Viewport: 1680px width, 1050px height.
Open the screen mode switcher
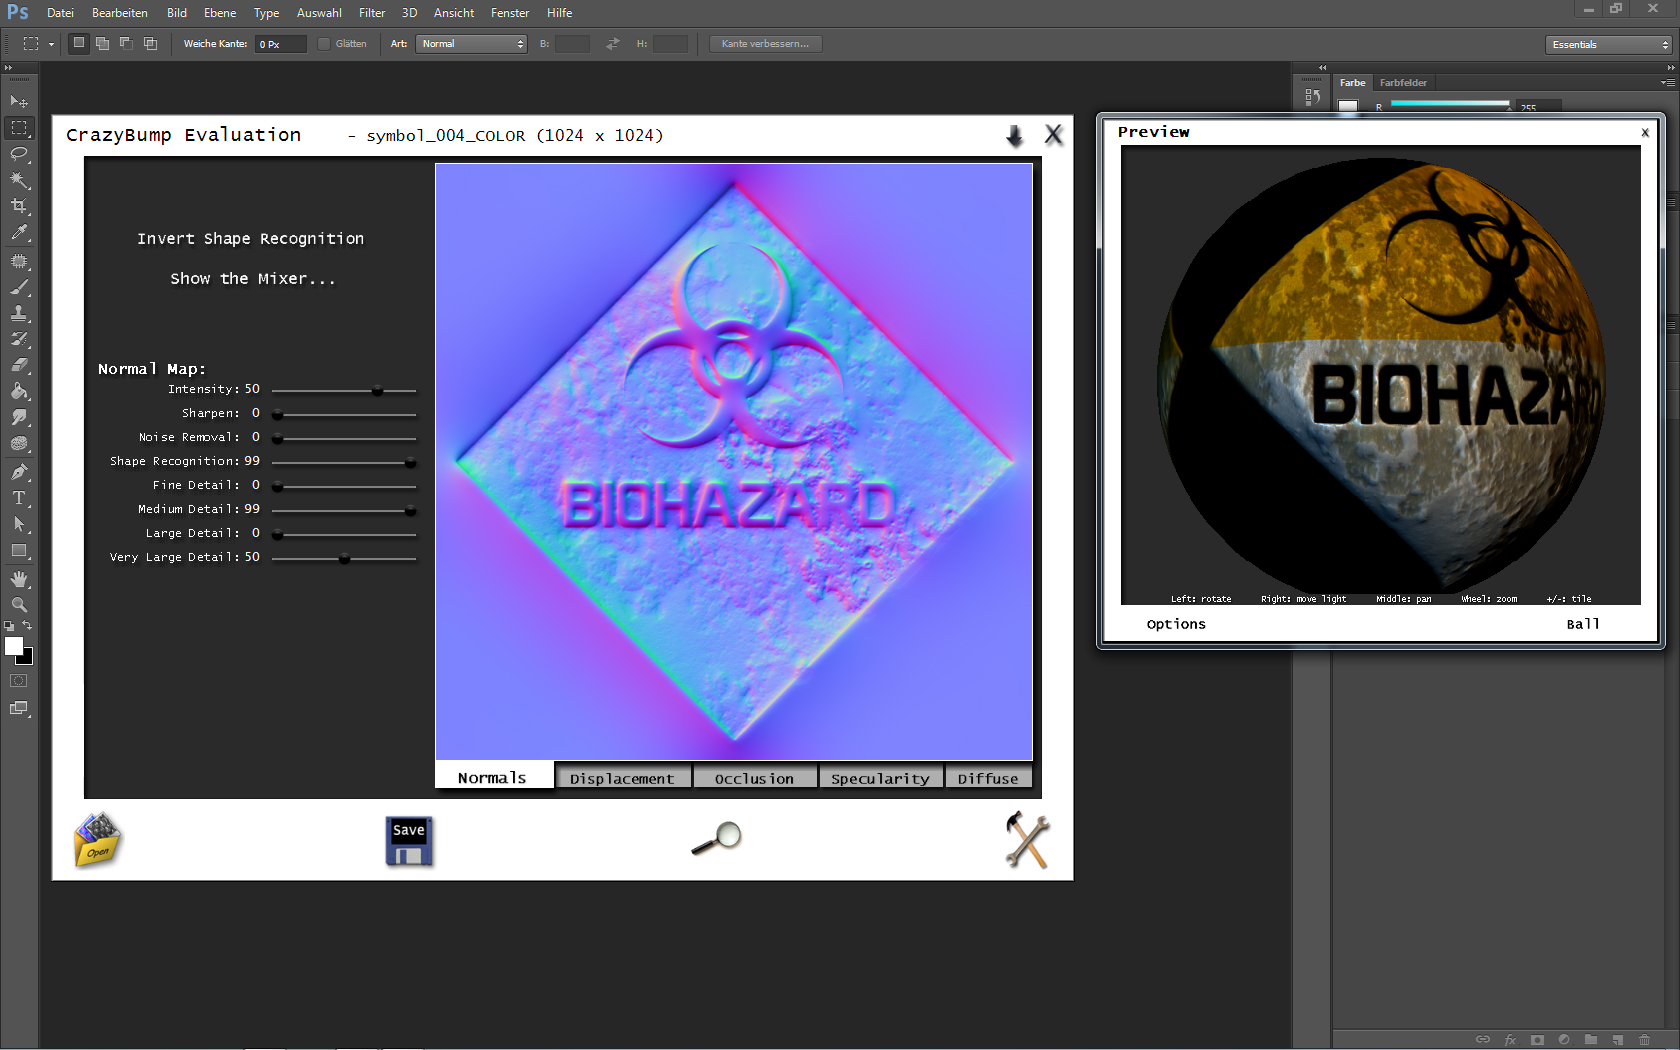[19, 708]
